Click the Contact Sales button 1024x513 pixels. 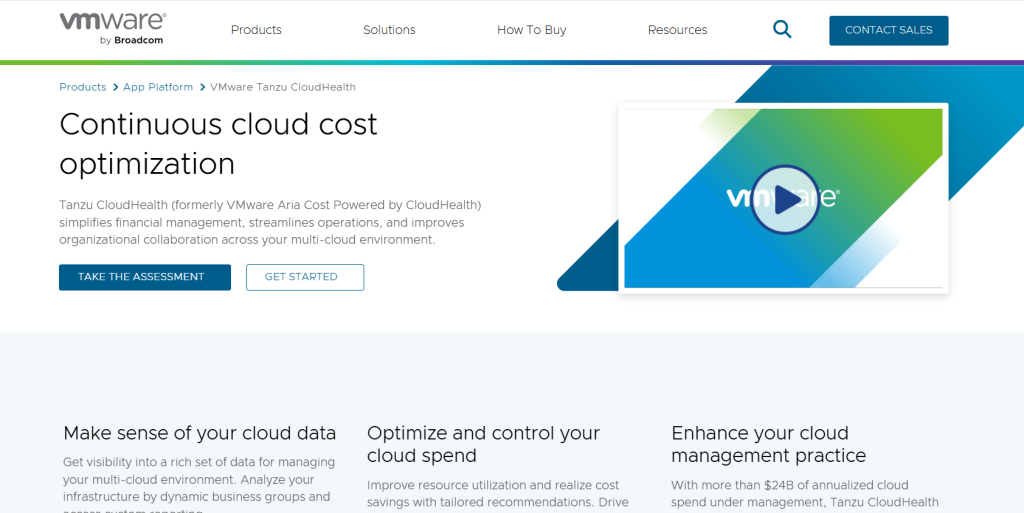click(888, 30)
